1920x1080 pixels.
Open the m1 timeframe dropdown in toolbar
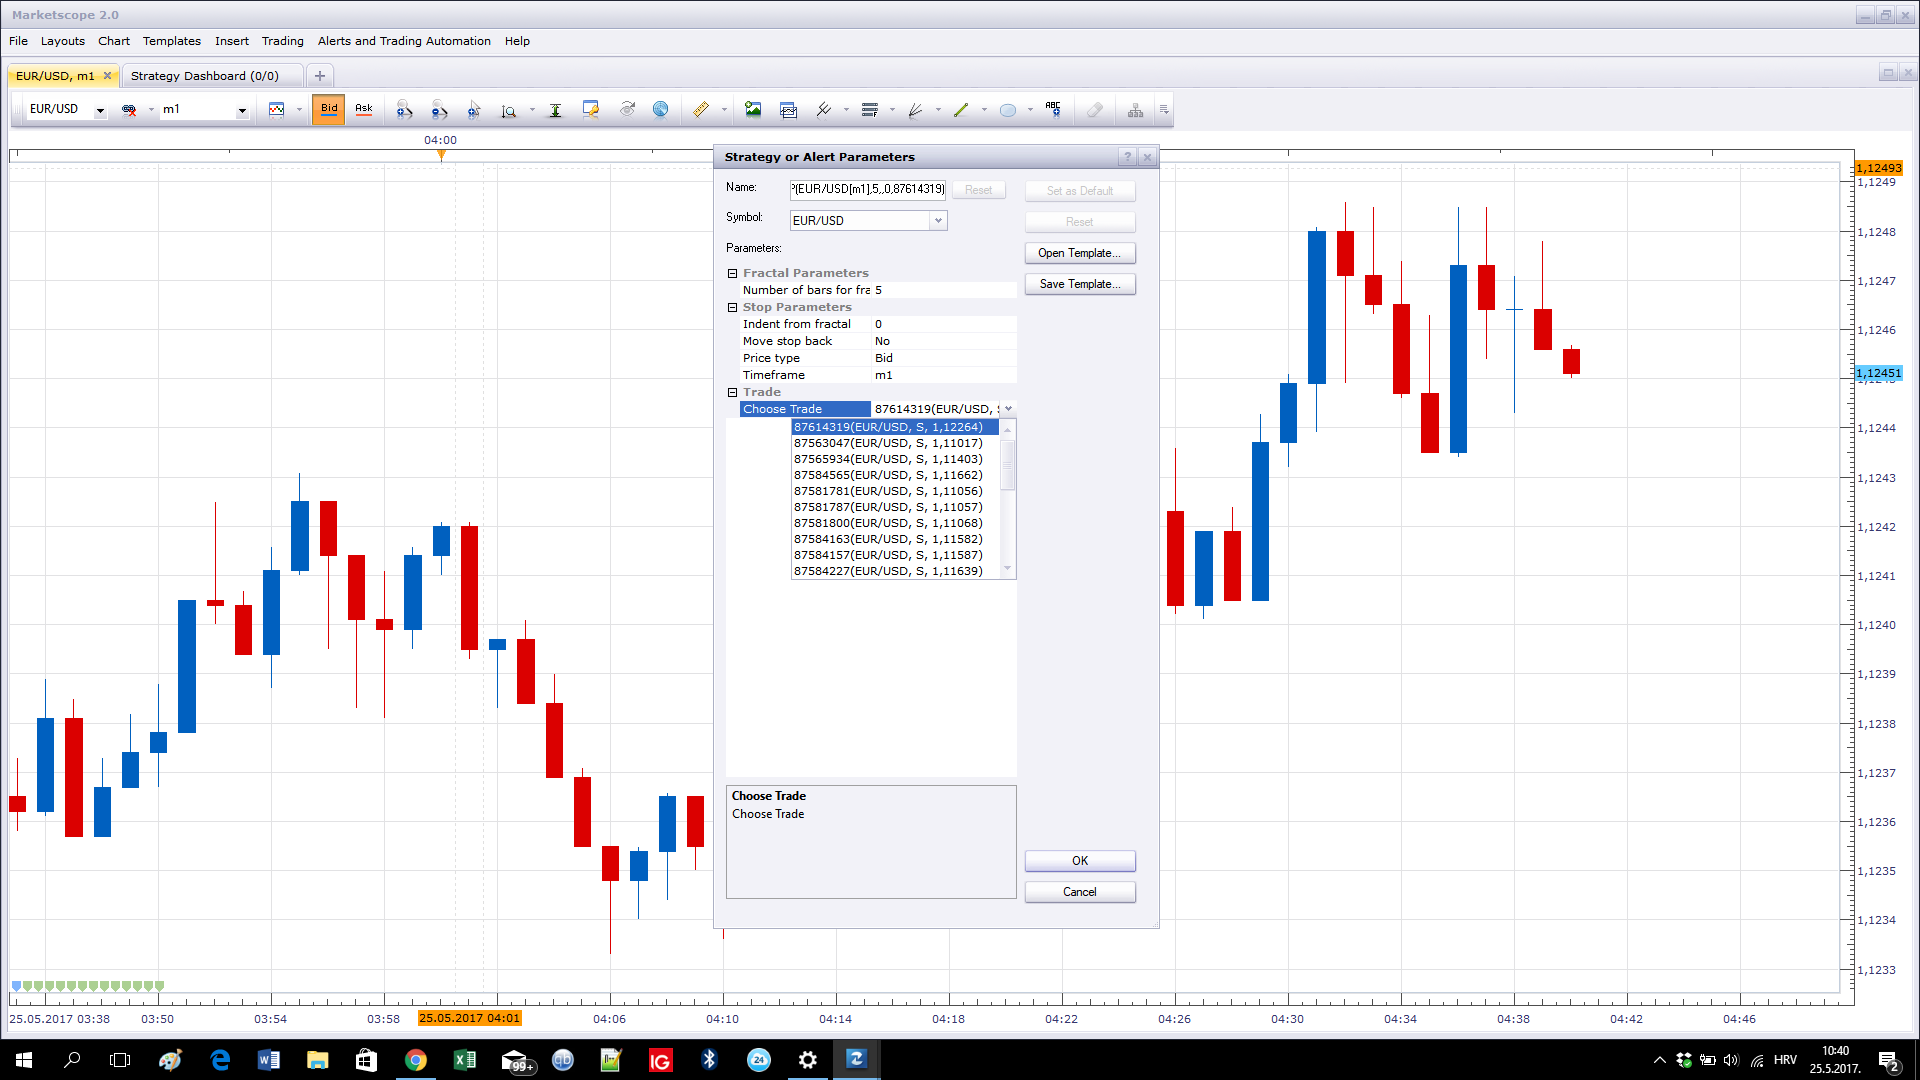click(242, 110)
